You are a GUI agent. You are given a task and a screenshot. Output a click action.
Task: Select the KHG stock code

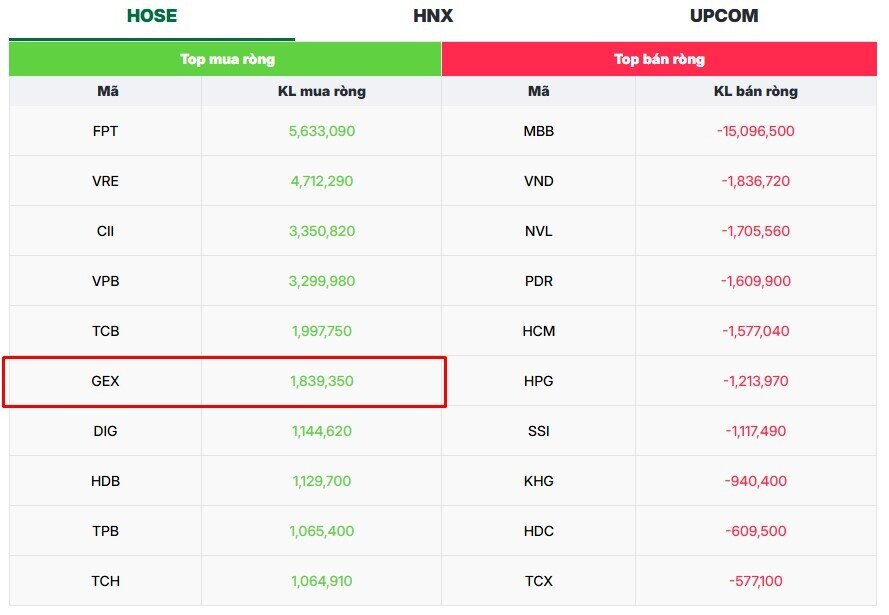point(539,481)
